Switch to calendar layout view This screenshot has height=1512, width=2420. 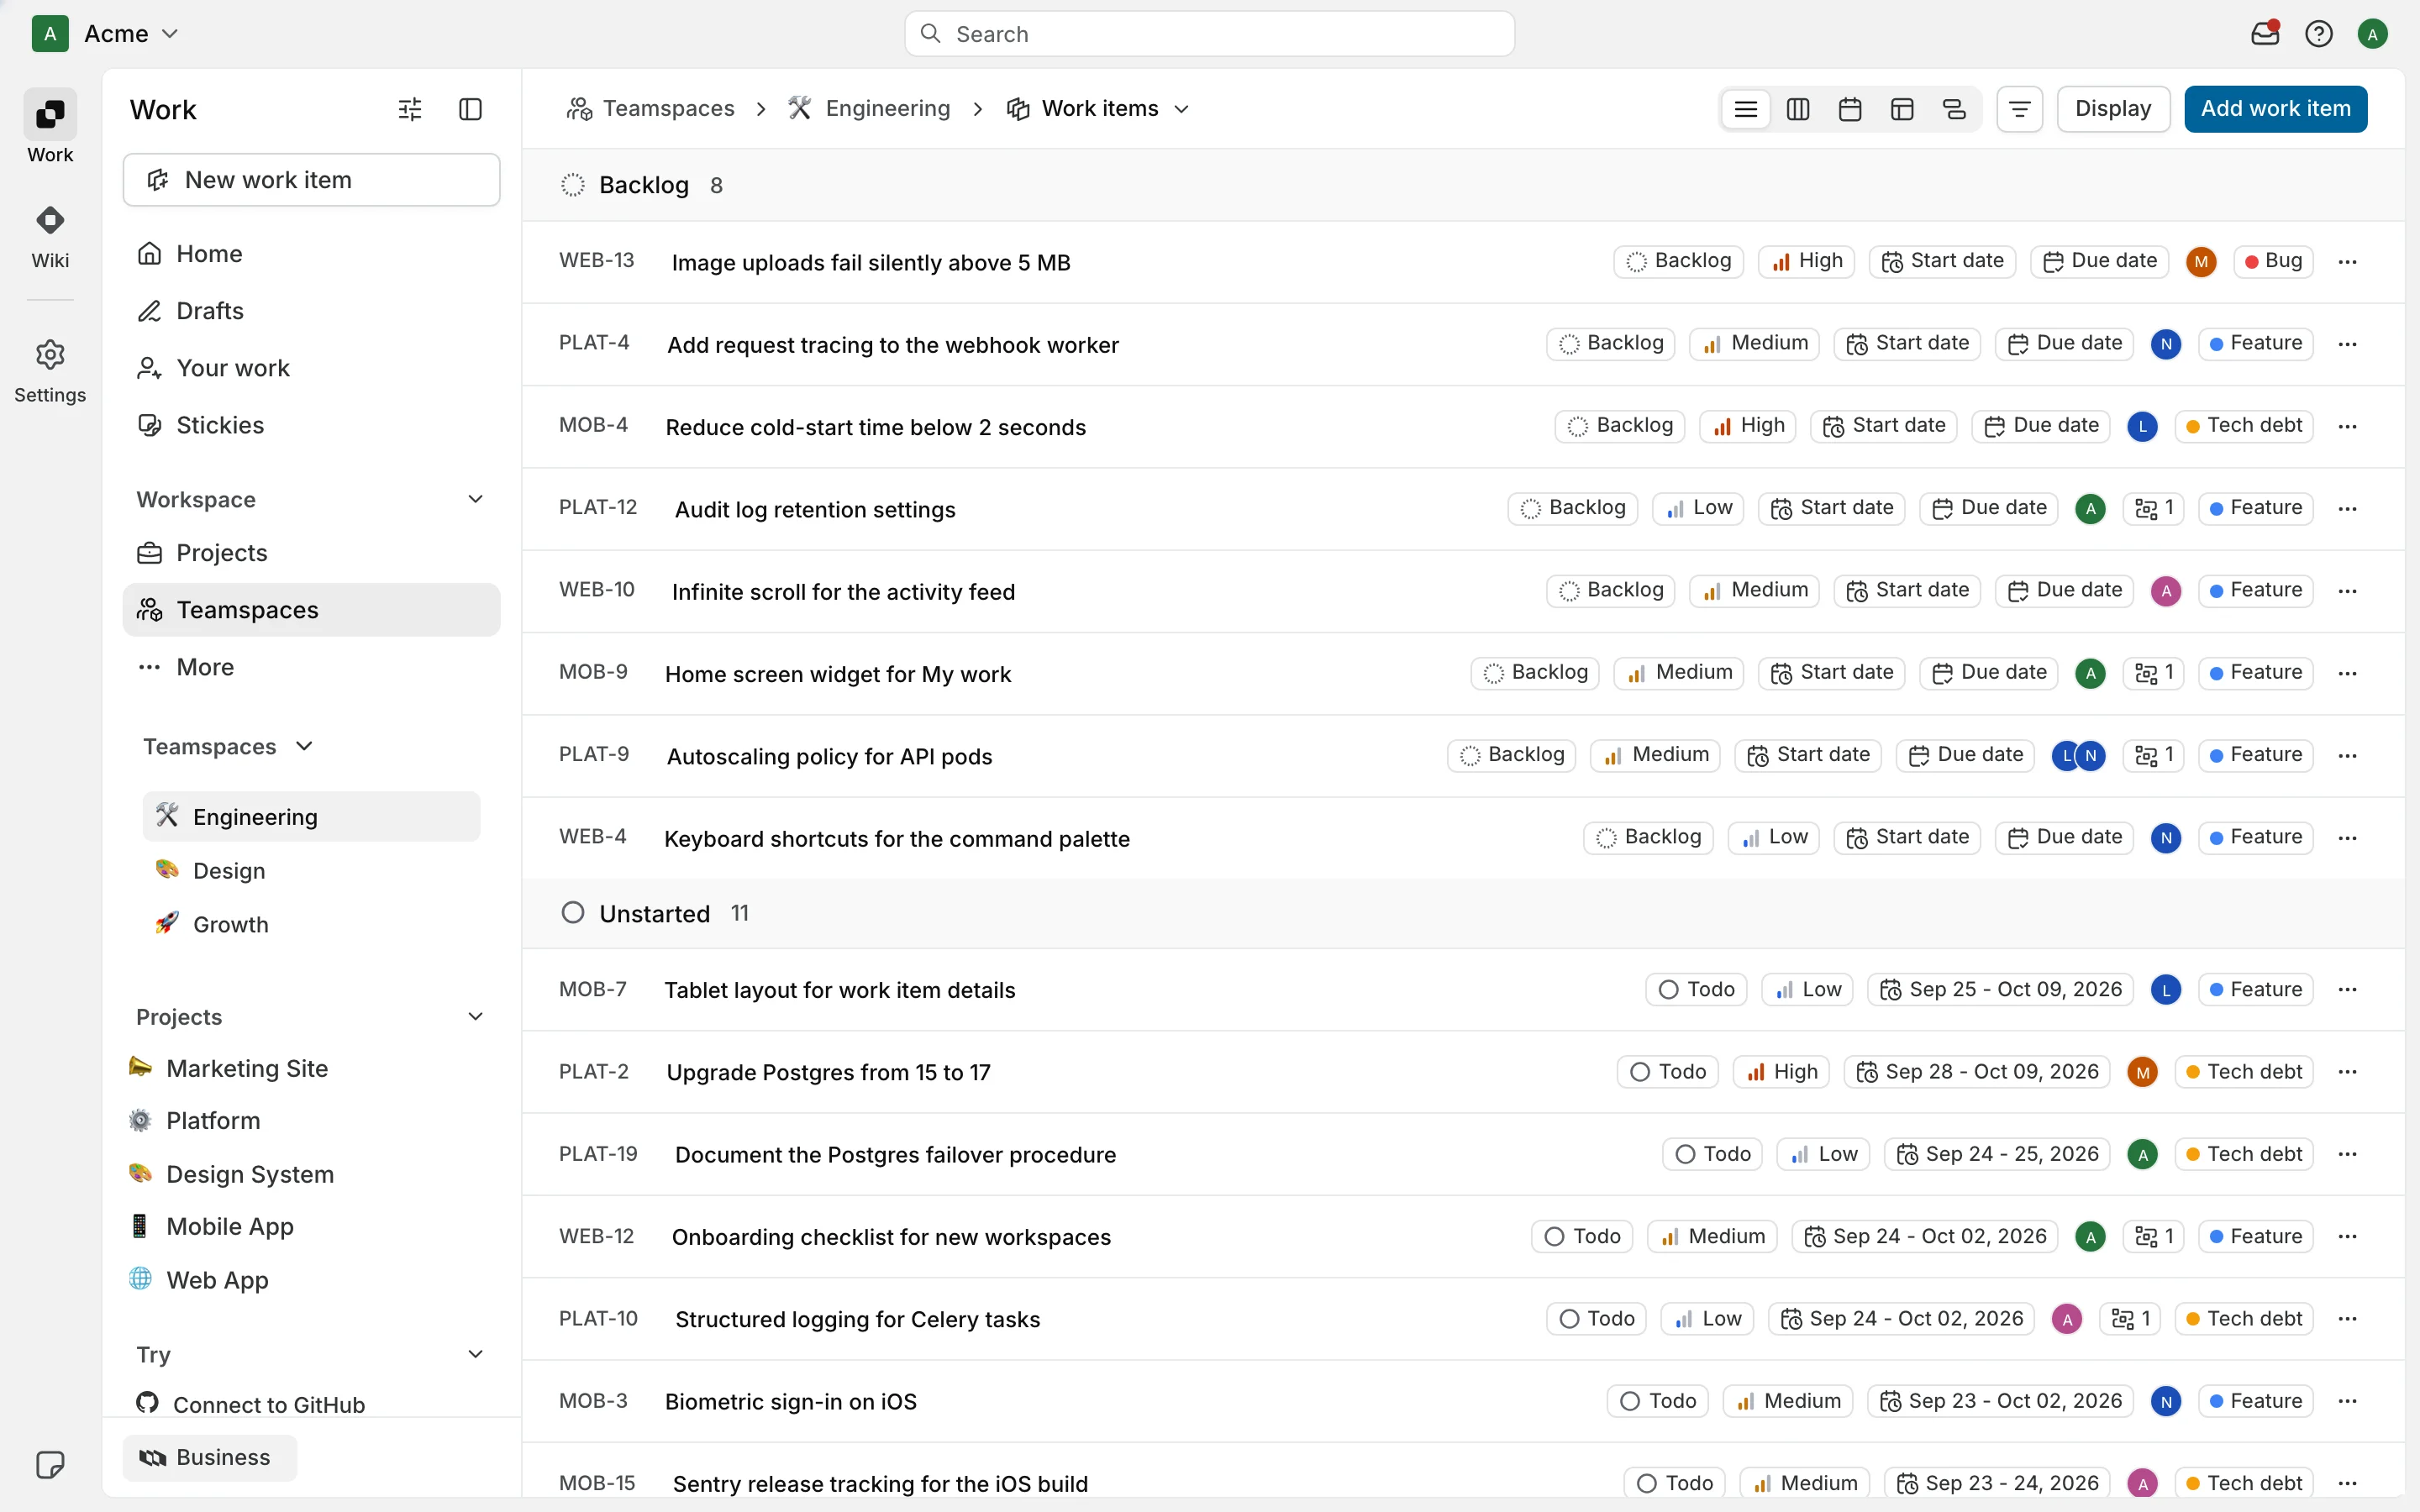click(1850, 109)
